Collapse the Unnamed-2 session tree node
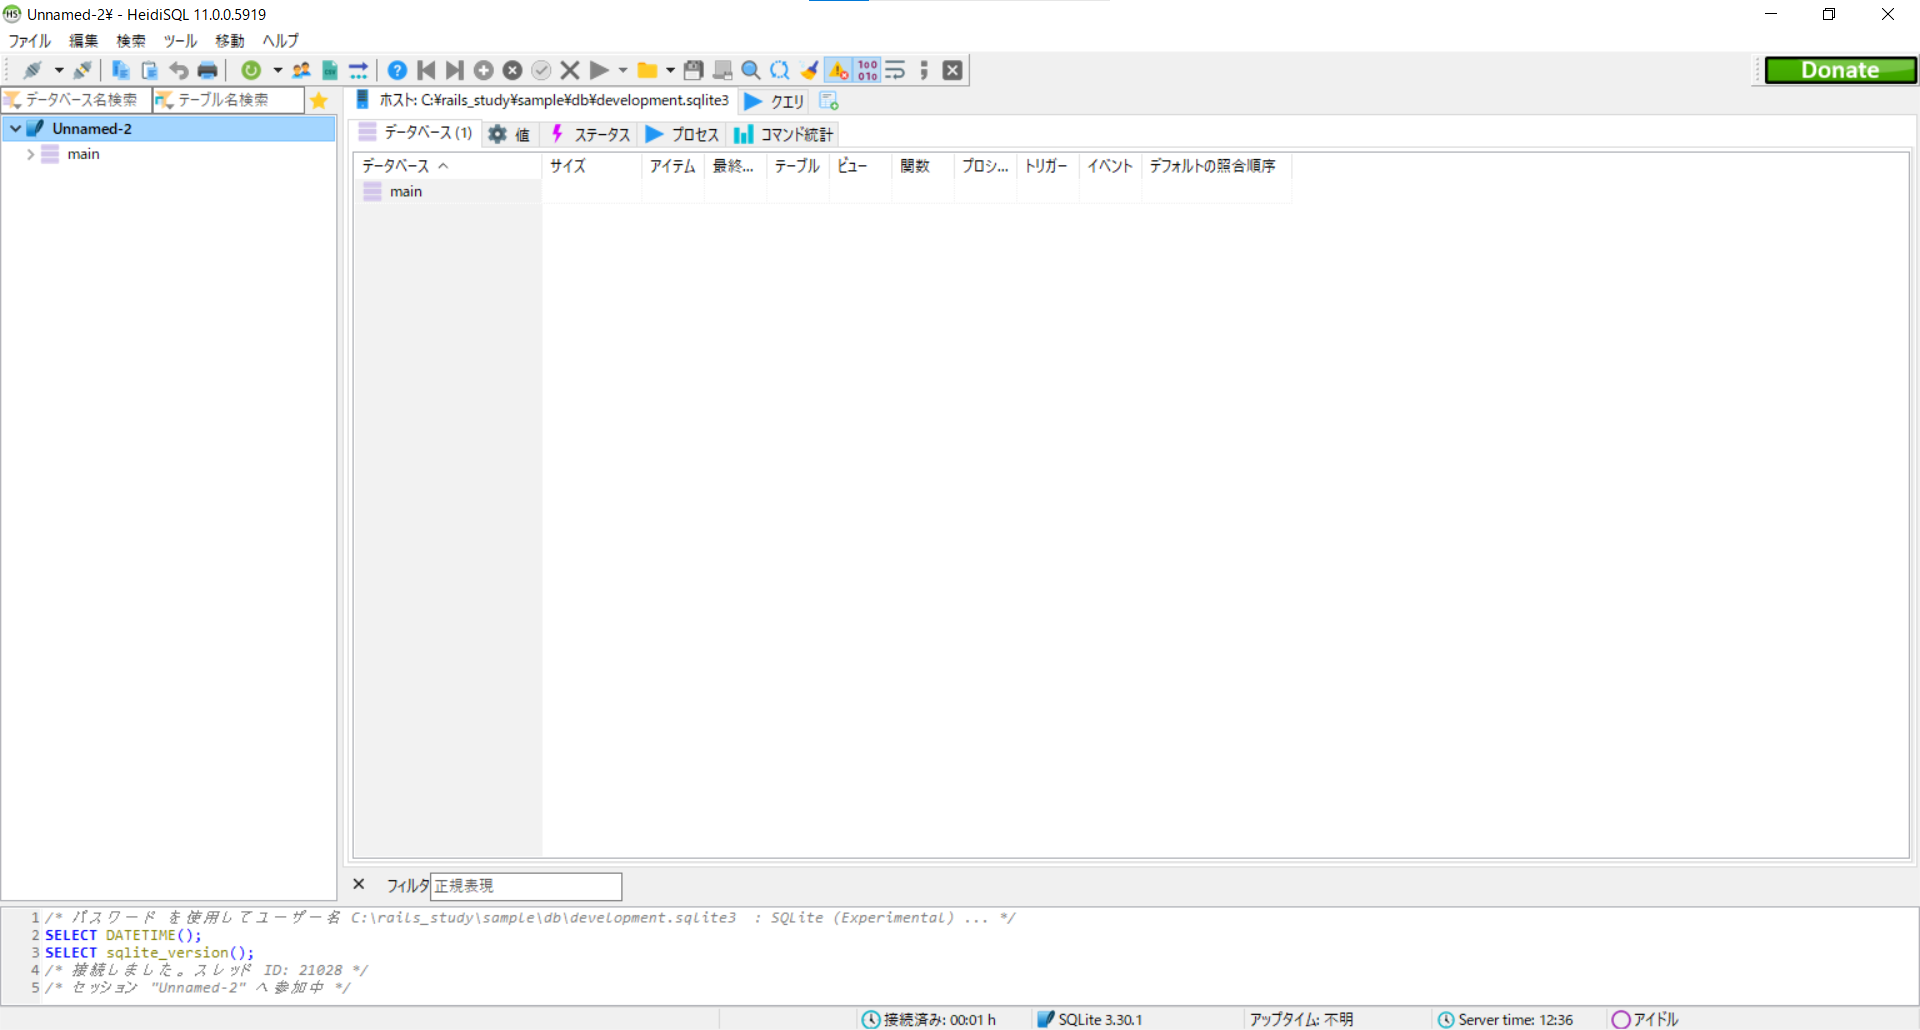Screen dimensions: 1920x1030 coord(16,128)
